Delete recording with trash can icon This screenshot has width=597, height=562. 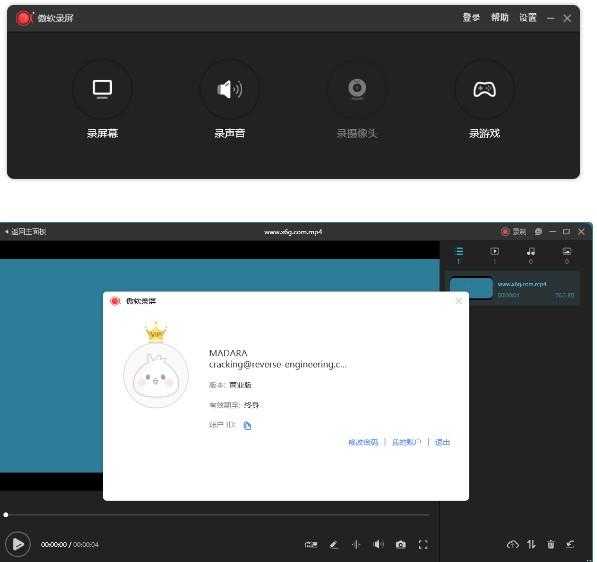tap(551, 544)
